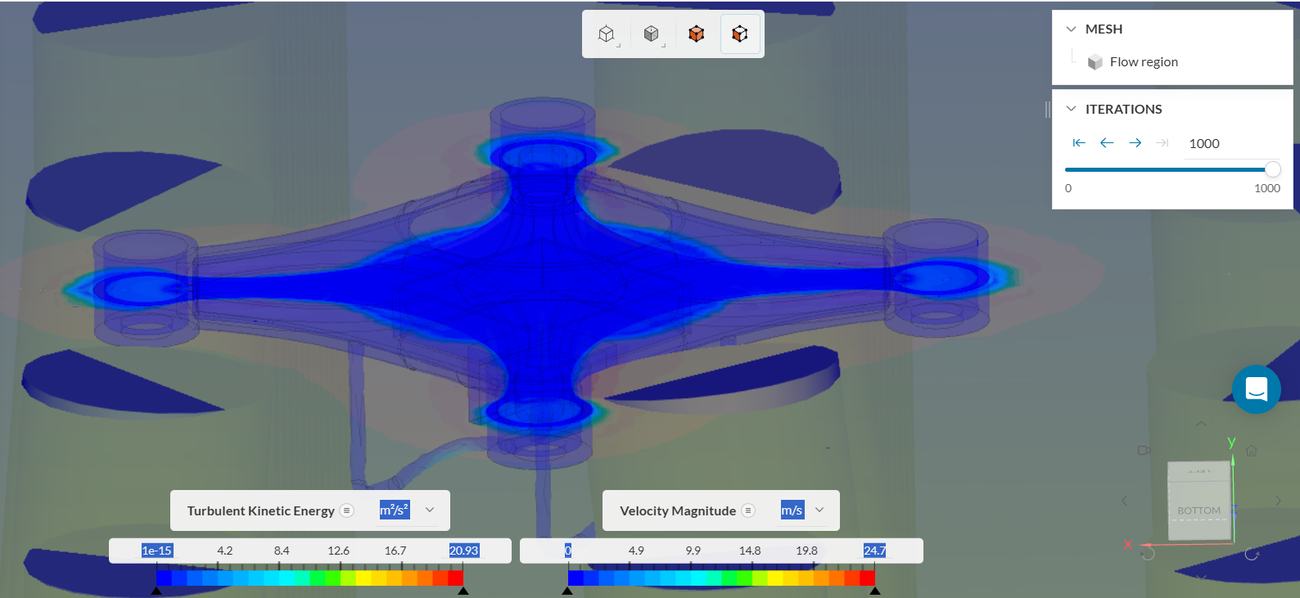Edit the 1e-15 minimum legend value
The height and width of the screenshot is (598, 1300).
(x=157, y=550)
